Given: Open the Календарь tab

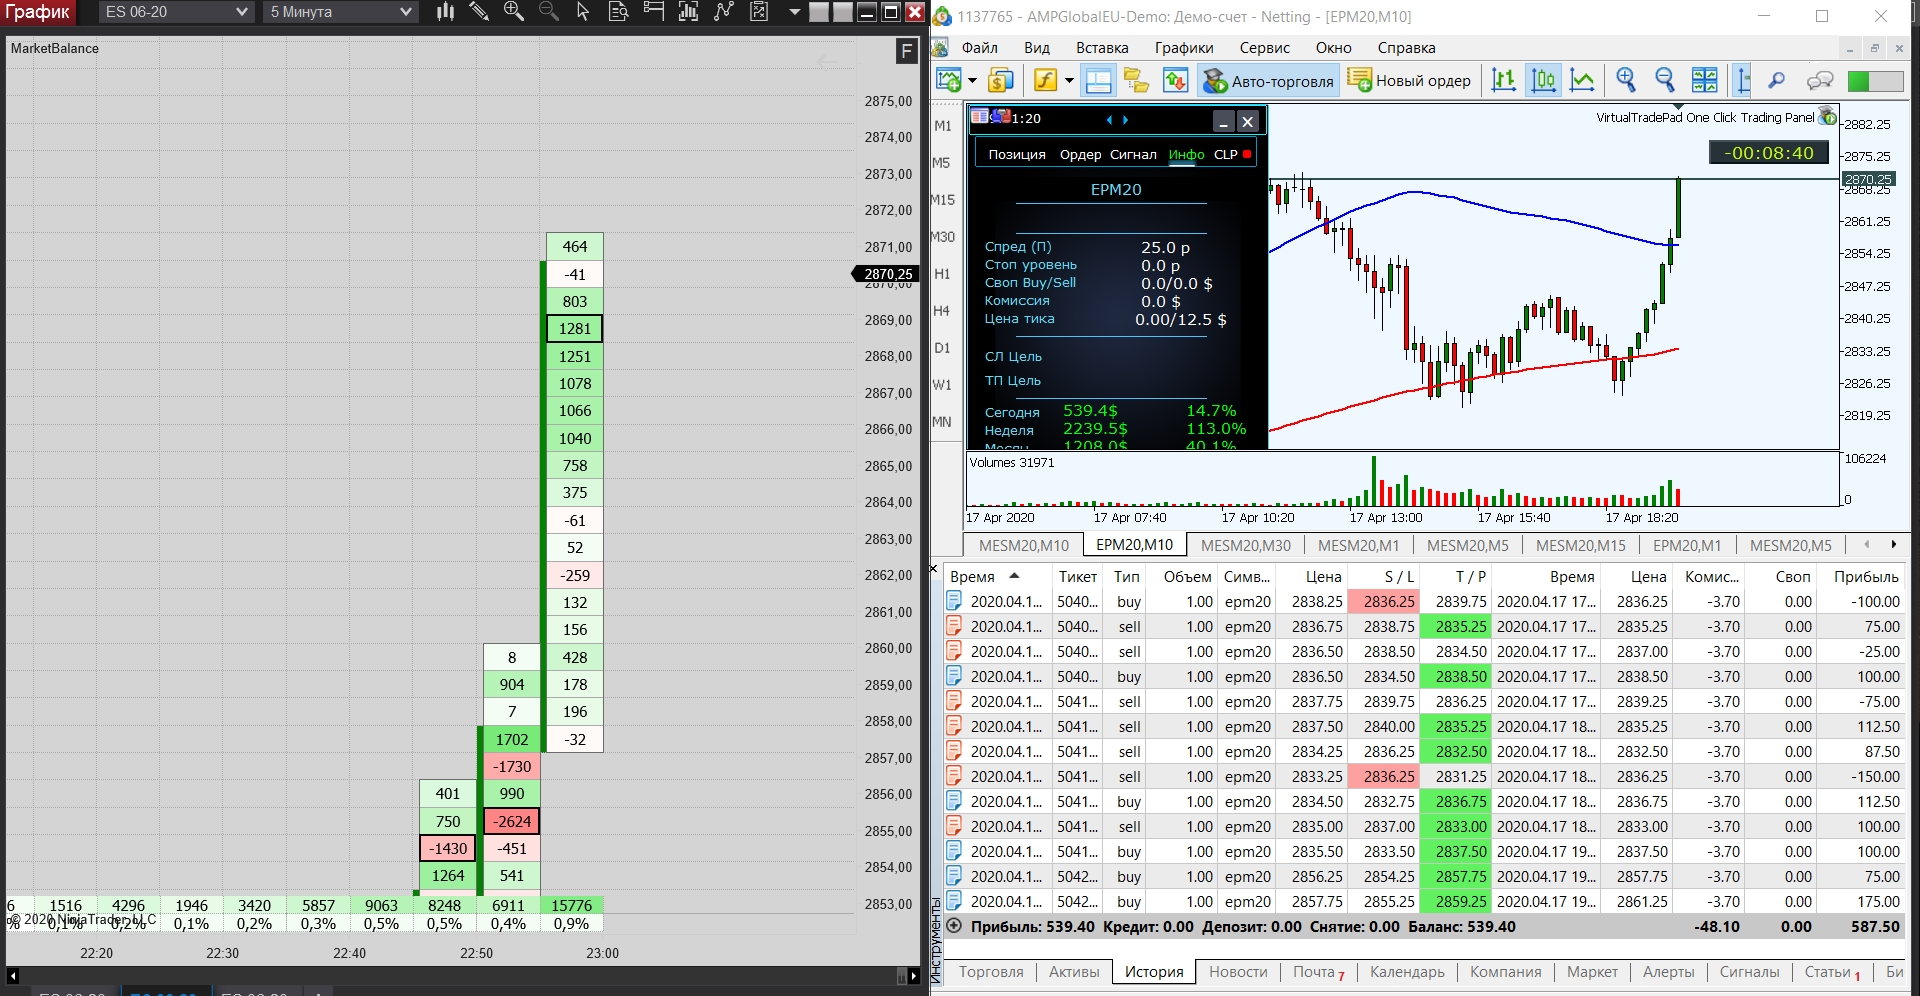Looking at the screenshot, I should 1407,972.
